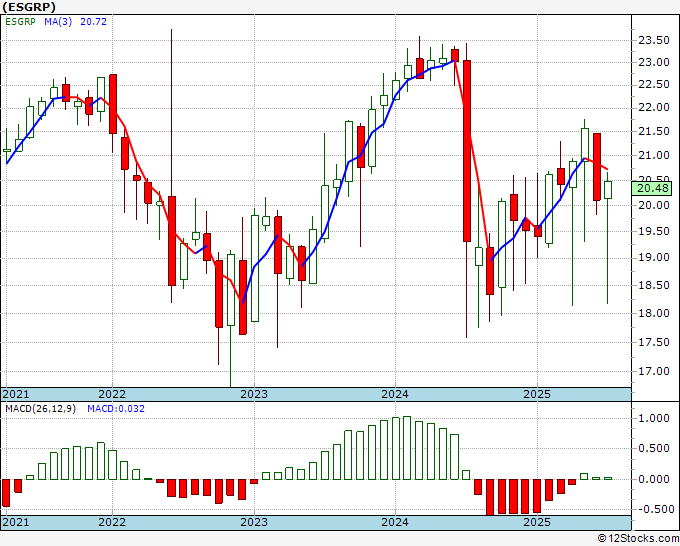
Task: Click the 23.50 price axis label
Action: coord(654,40)
